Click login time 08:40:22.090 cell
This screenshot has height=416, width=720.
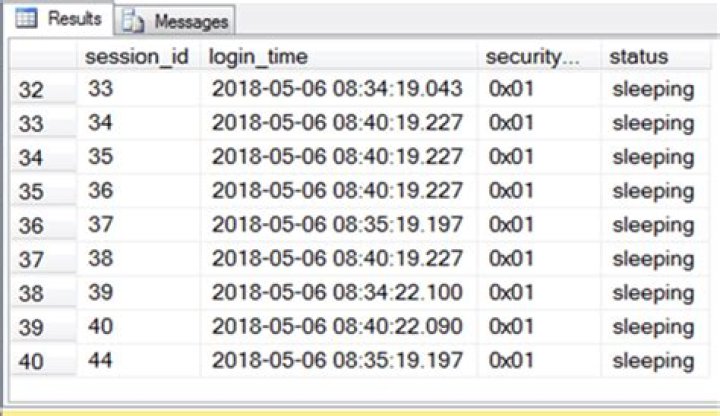(x=337, y=327)
